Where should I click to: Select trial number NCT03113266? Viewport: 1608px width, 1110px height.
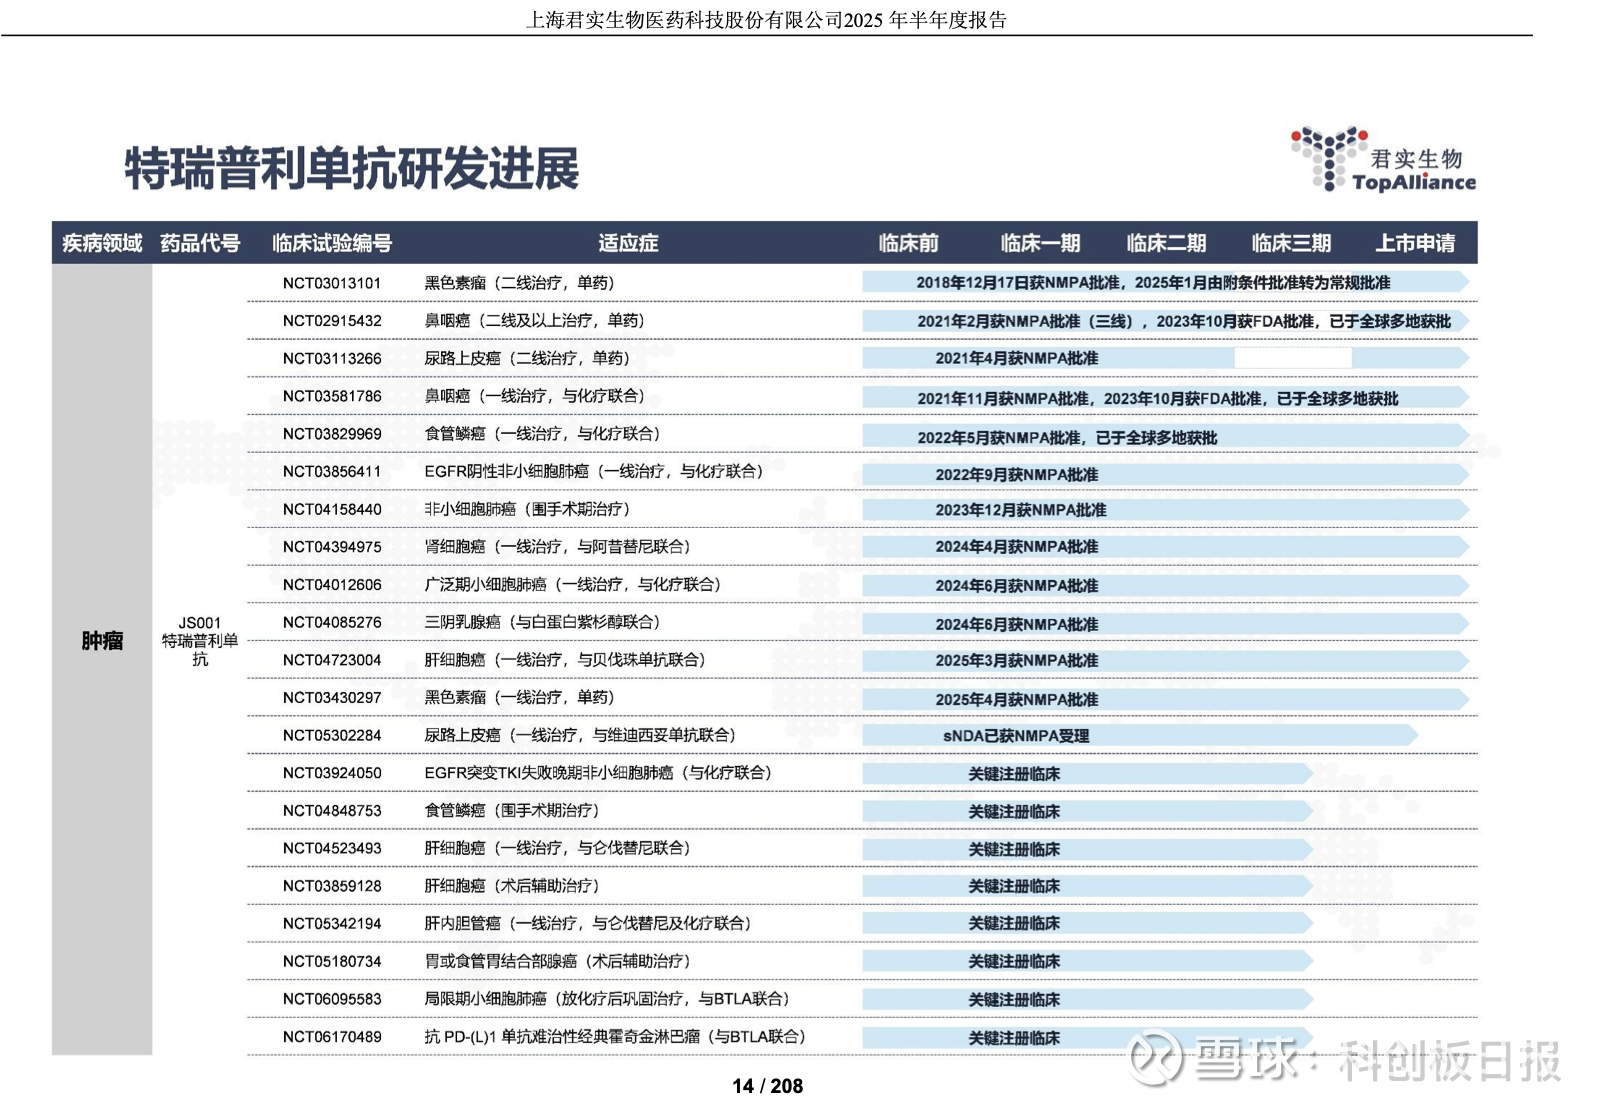coord(332,358)
